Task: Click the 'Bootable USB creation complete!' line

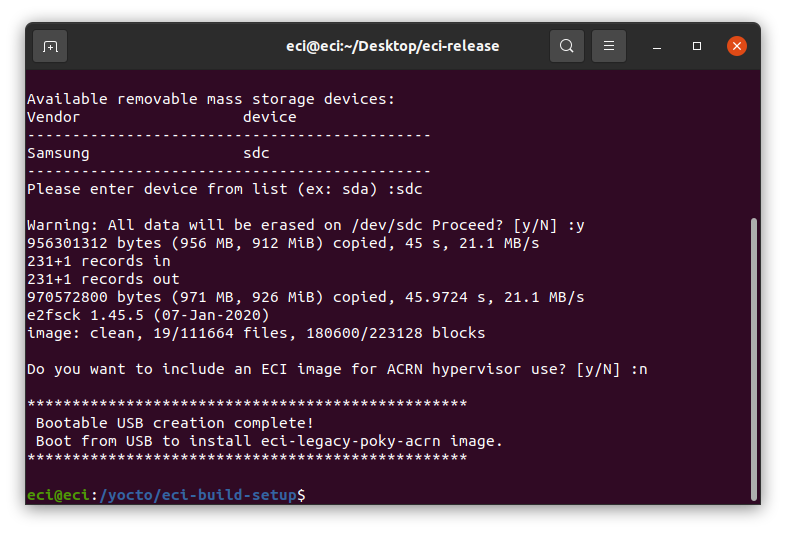Action: [x=174, y=423]
